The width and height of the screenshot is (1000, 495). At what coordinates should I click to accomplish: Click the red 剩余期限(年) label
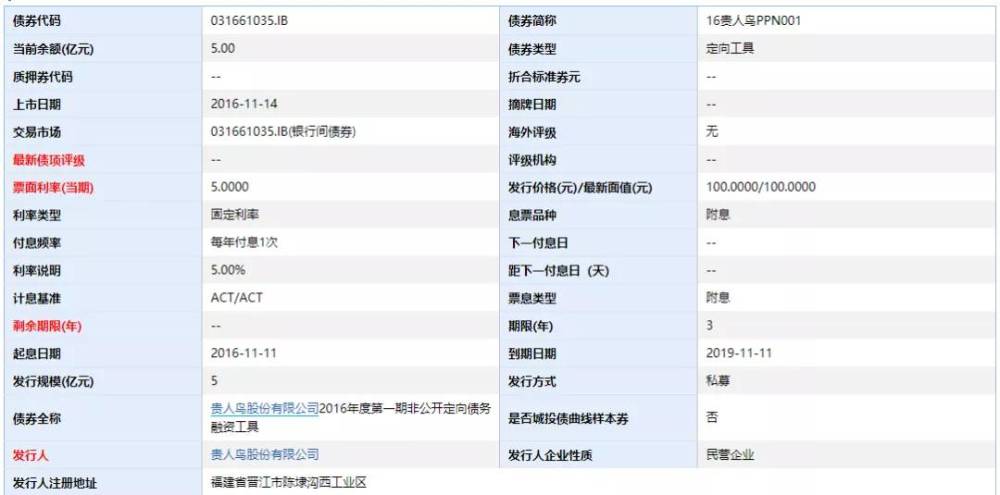coord(47,327)
